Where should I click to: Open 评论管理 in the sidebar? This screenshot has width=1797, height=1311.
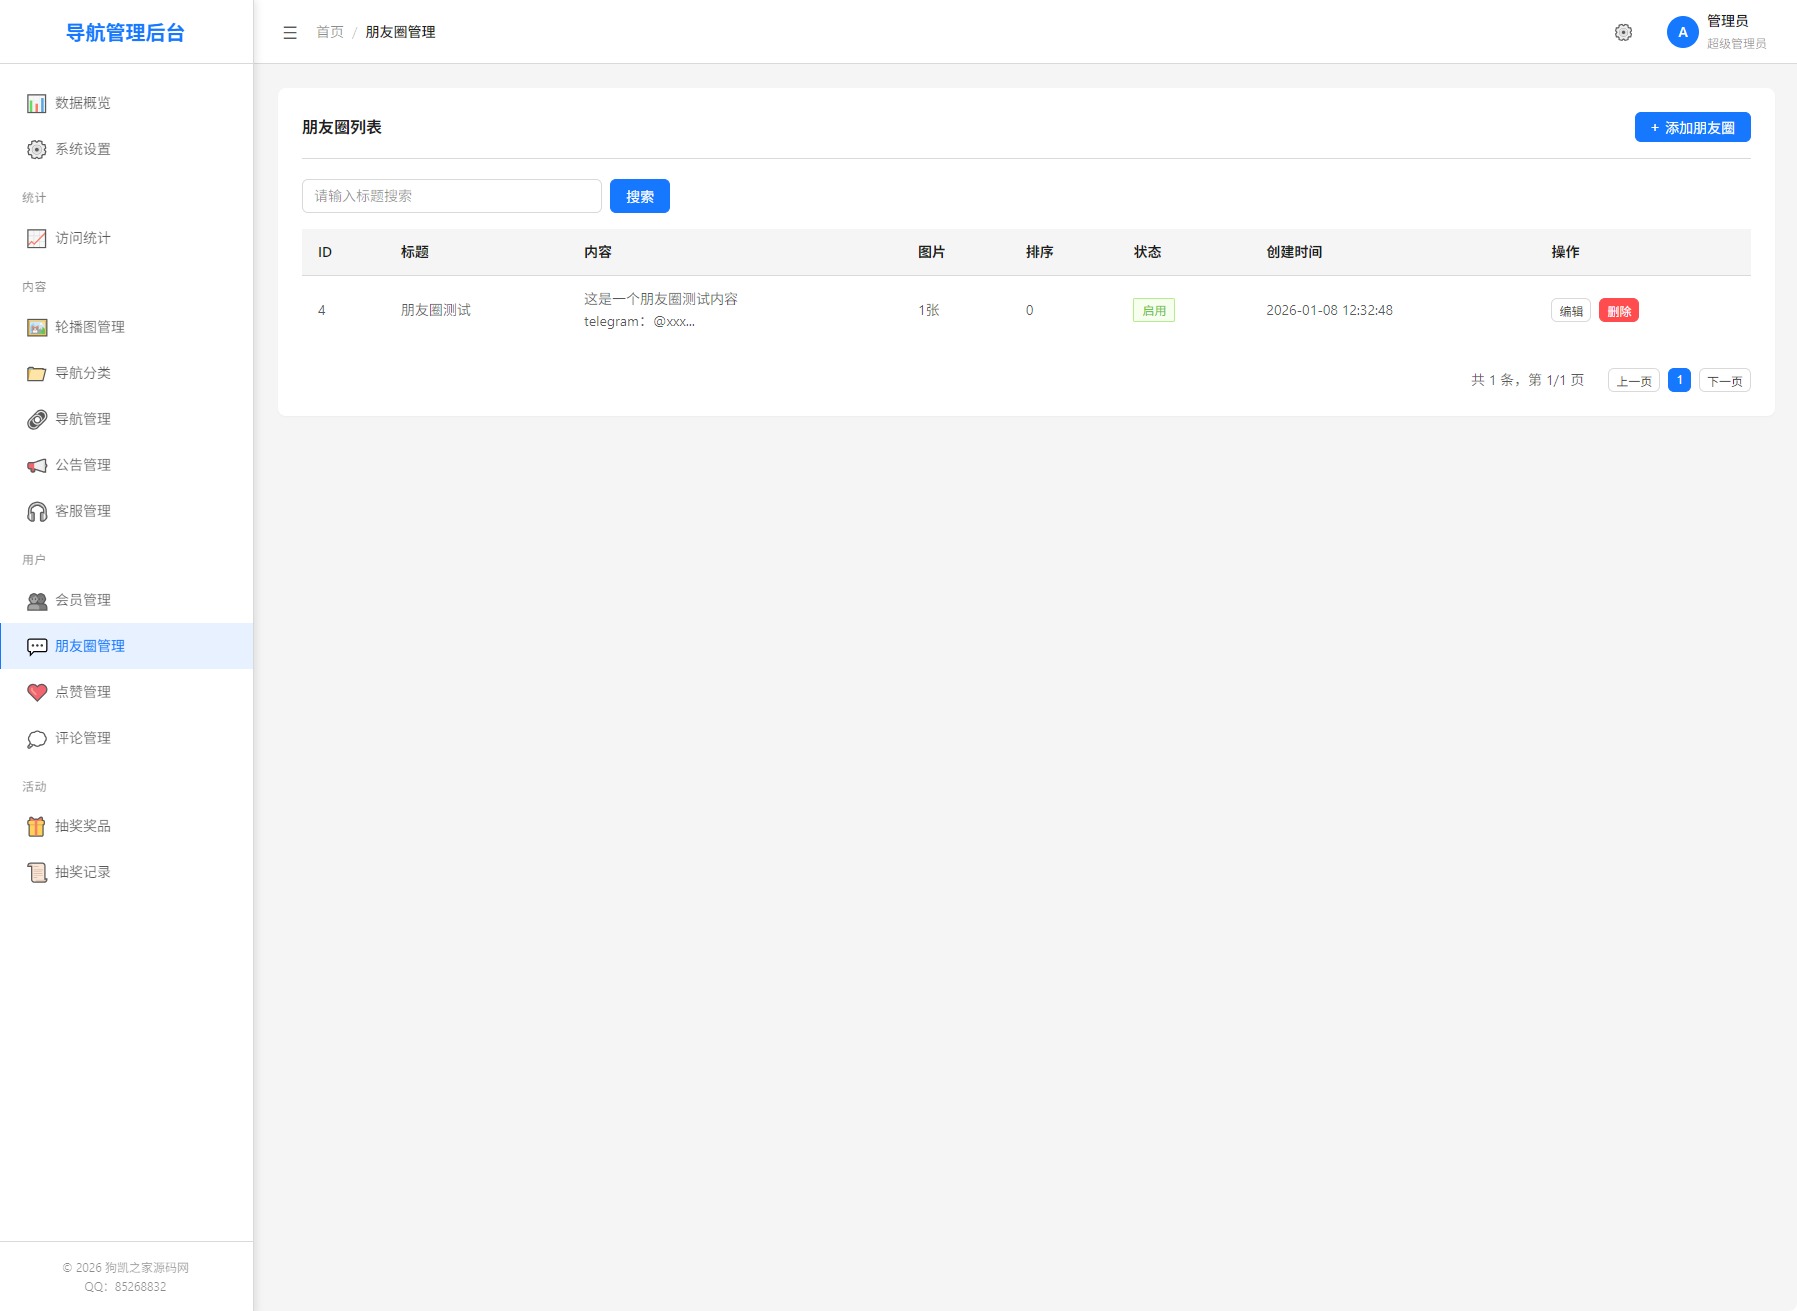pos(83,738)
